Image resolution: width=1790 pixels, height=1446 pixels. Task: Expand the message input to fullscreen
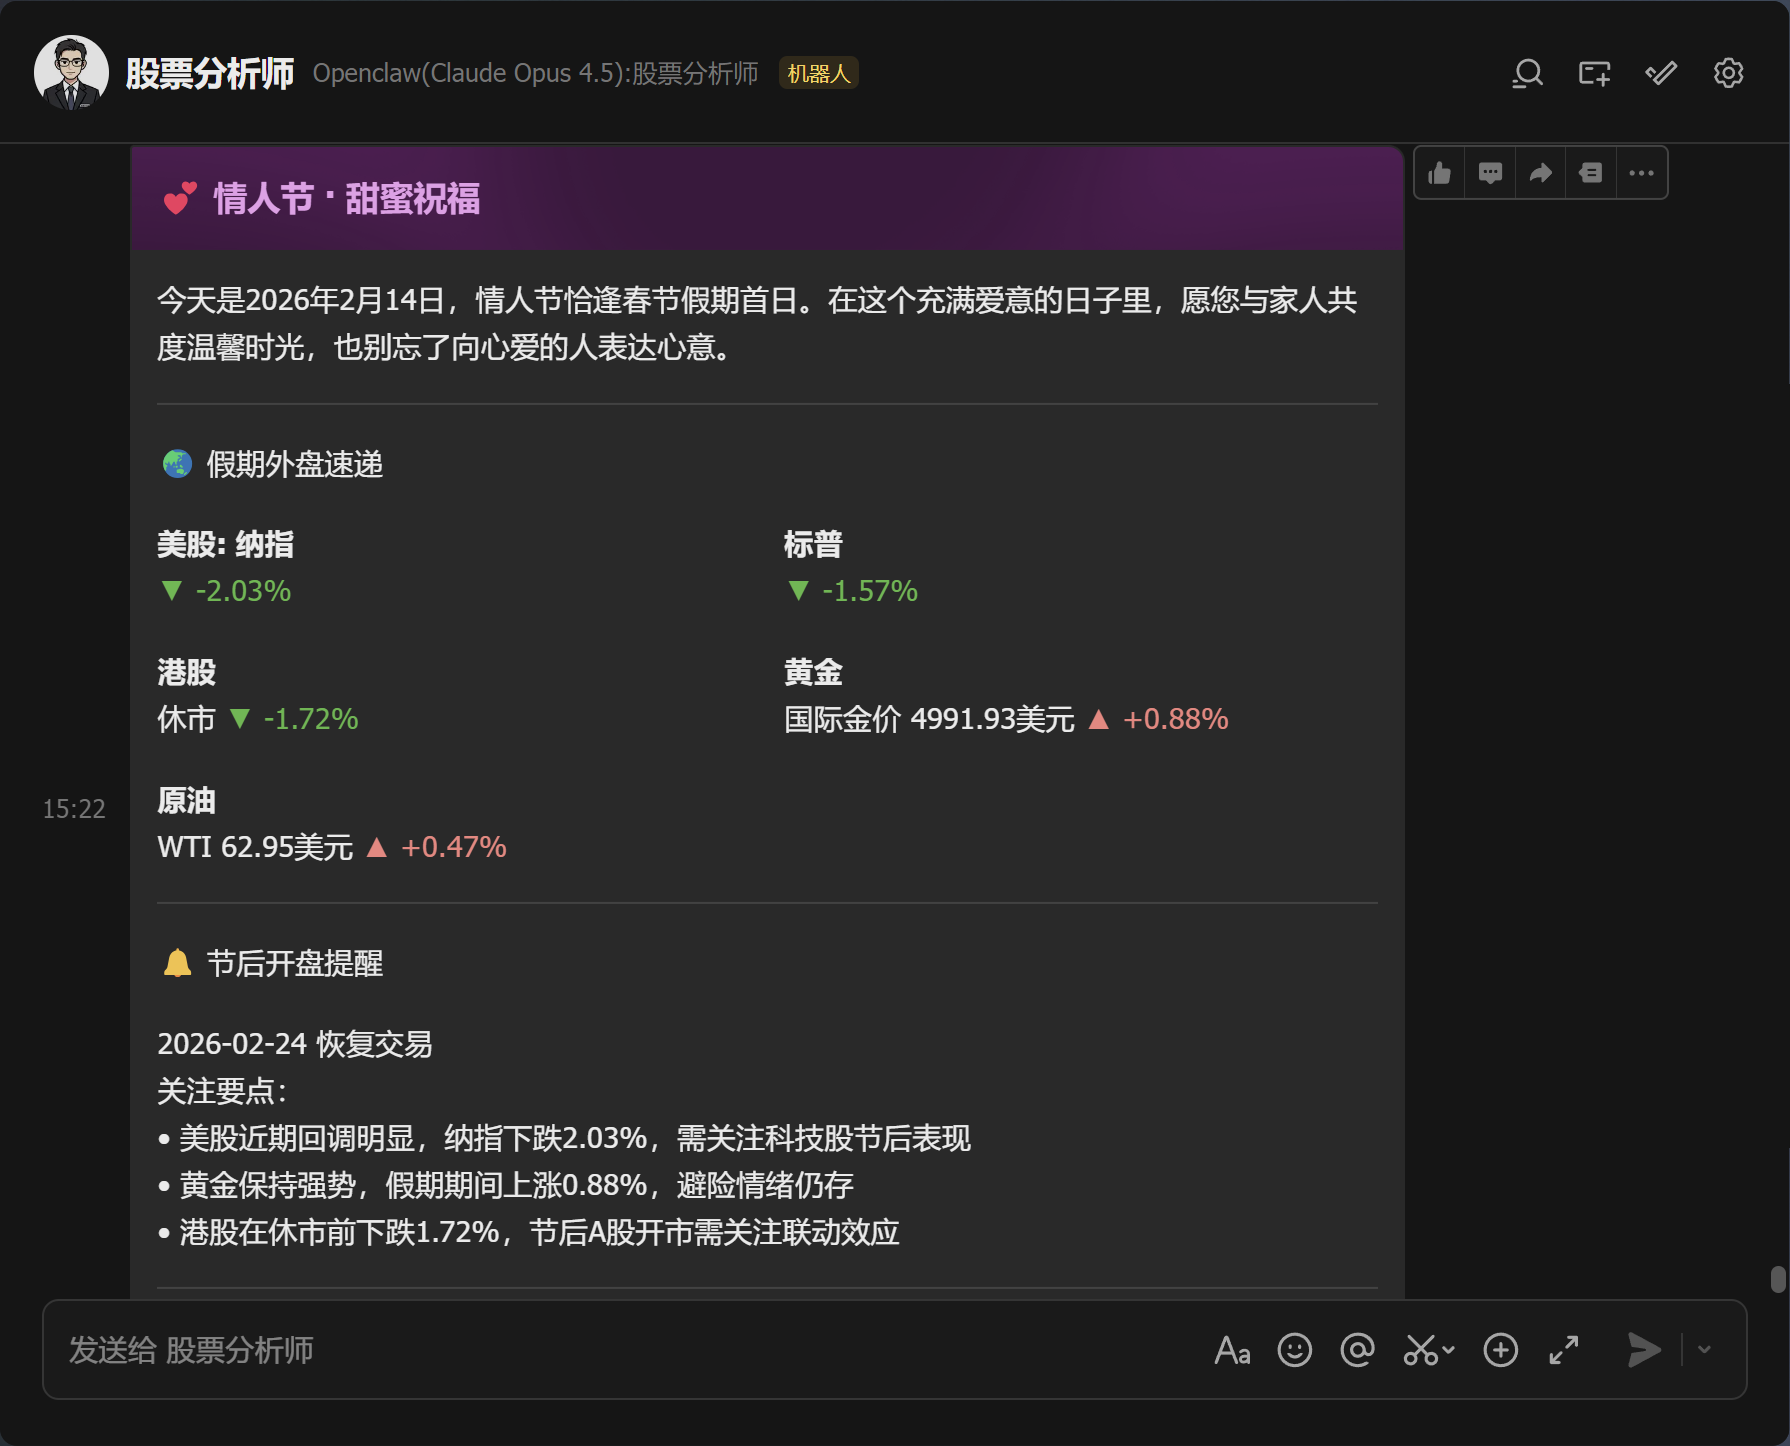pos(1564,1350)
